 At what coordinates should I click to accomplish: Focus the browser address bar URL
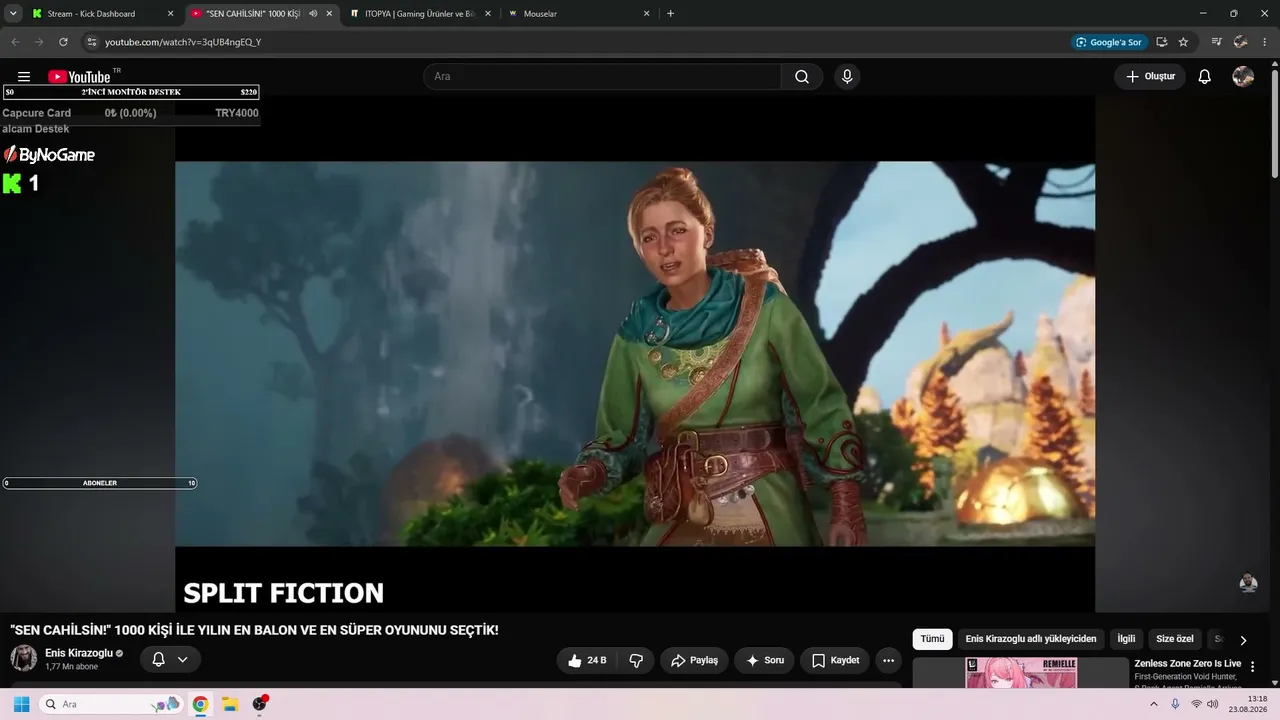[x=183, y=42]
